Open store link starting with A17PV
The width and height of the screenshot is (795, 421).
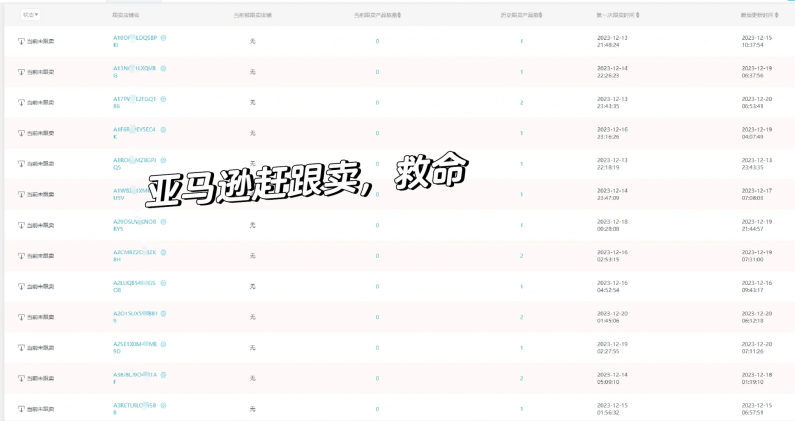point(134,102)
